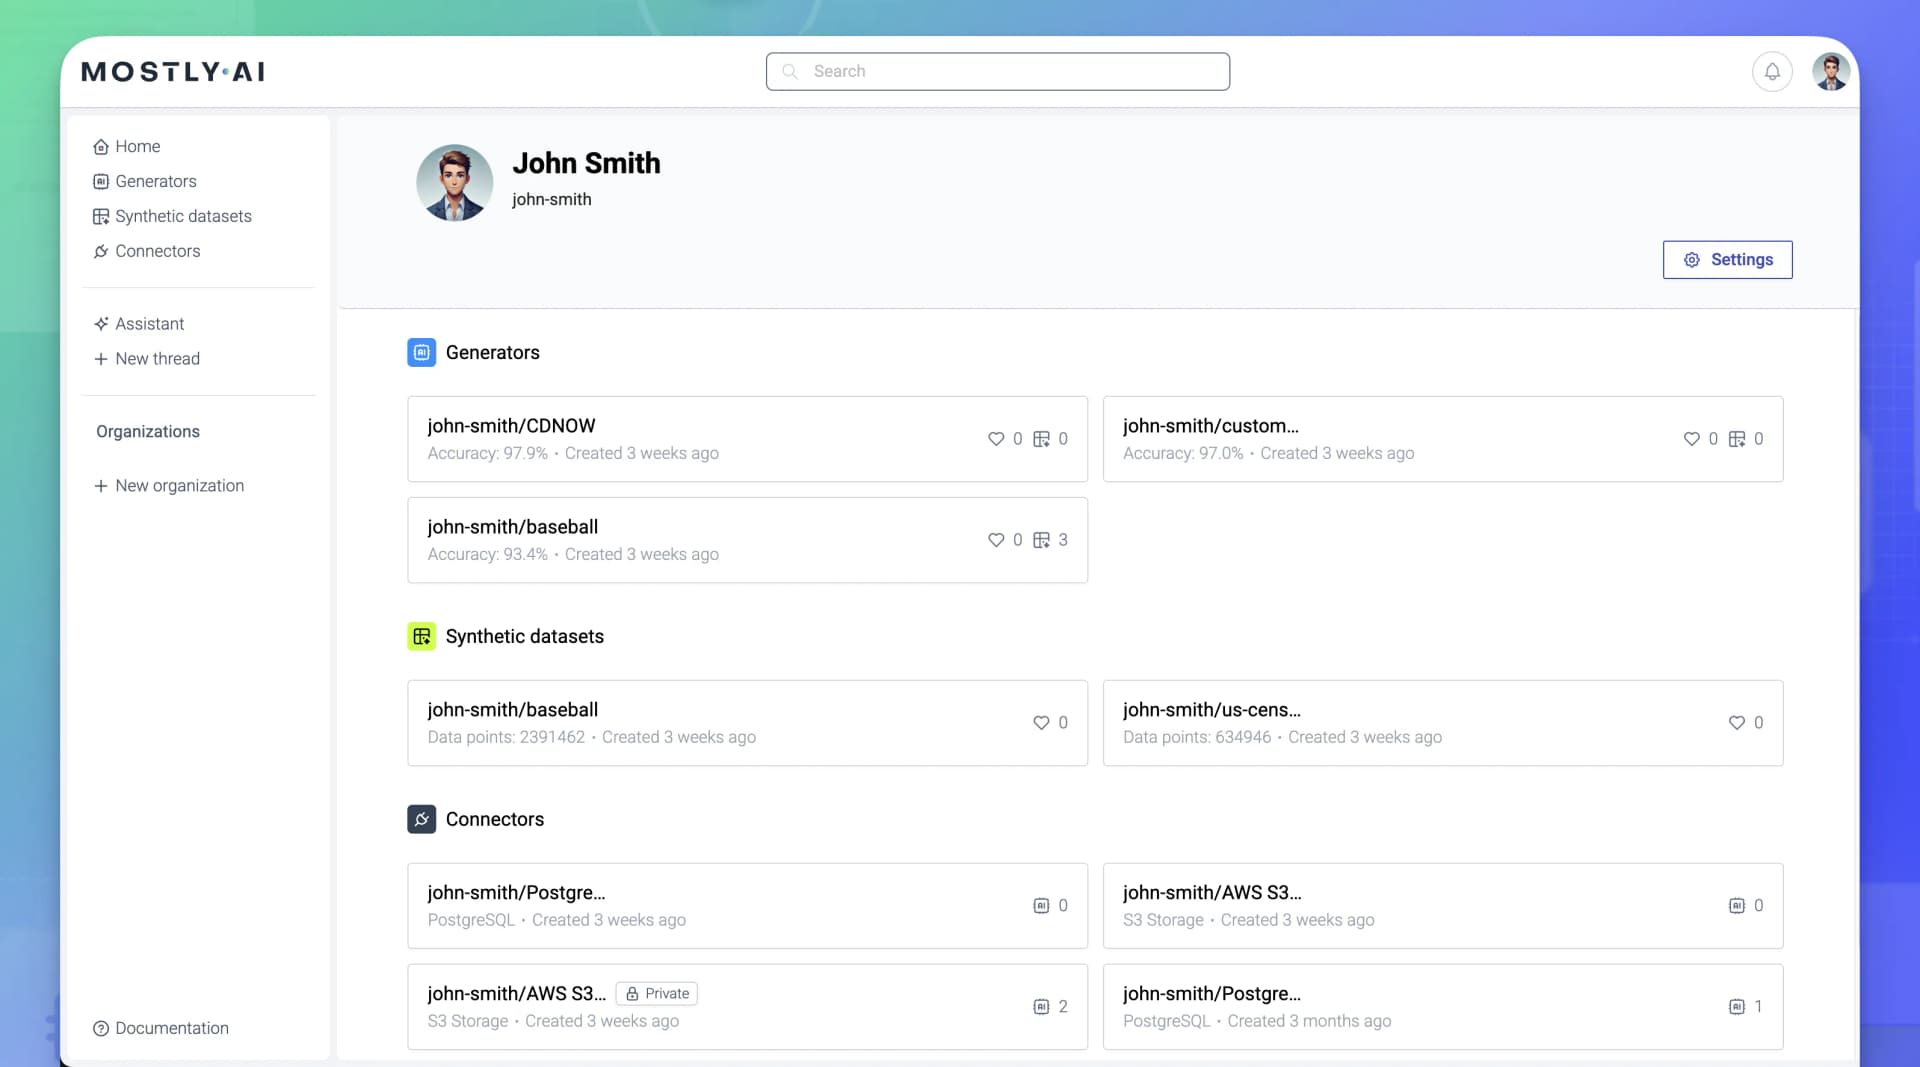1920x1067 pixels.
Task: Click the green Synthetic datasets section icon
Action: [421, 636]
